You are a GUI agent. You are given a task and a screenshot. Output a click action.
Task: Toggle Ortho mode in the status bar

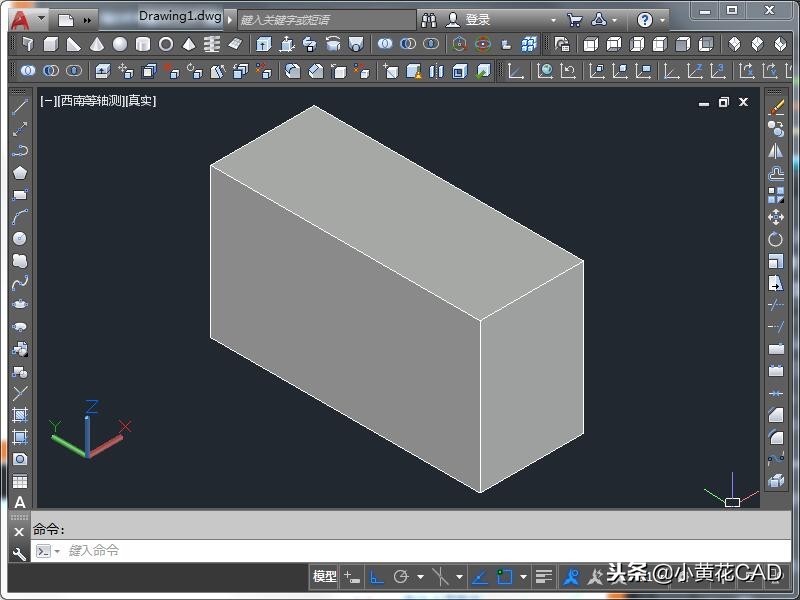click(x=377, y=577)
